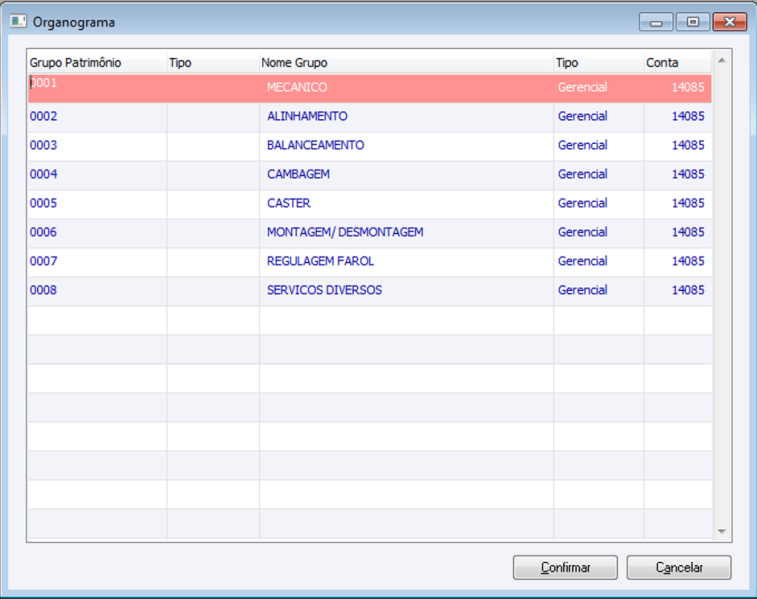Image resolution: width=757 pixels, height=599 pixels.
Task: Select the MECANICO row name
Action: [297, 87]
